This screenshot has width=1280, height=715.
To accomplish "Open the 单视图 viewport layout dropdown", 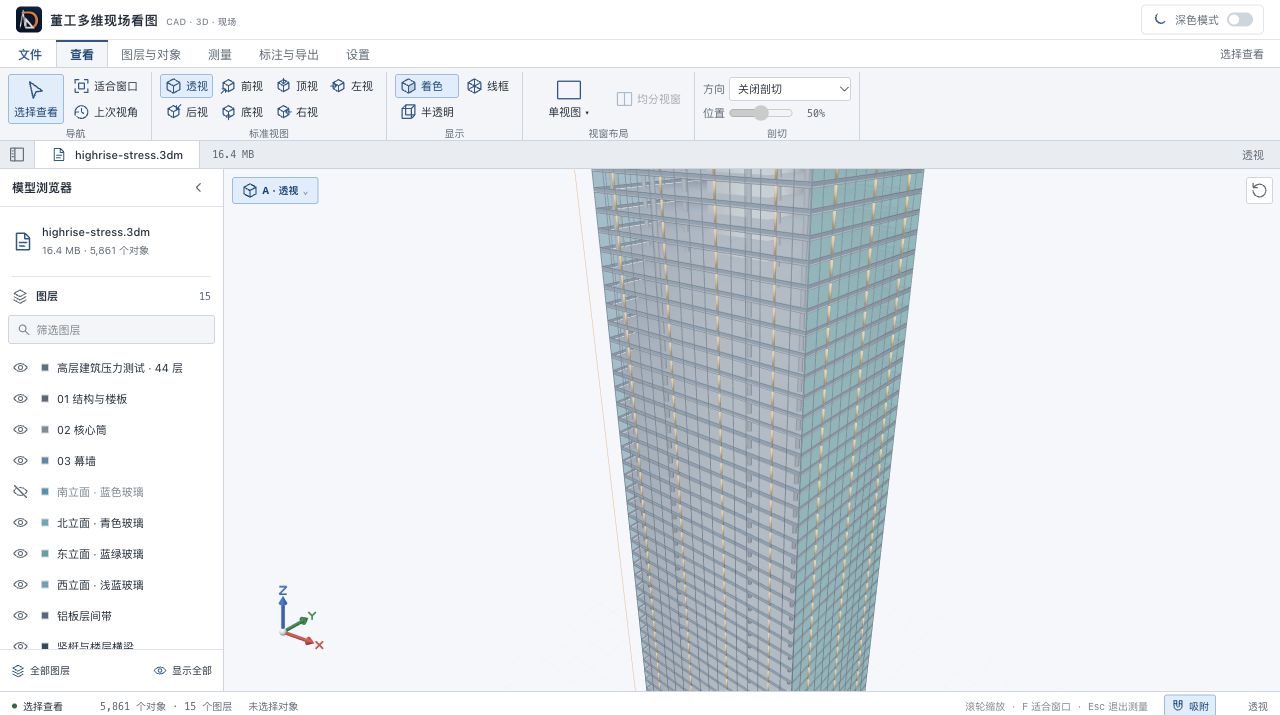I will pyautogui.click(x=568, y=99).
